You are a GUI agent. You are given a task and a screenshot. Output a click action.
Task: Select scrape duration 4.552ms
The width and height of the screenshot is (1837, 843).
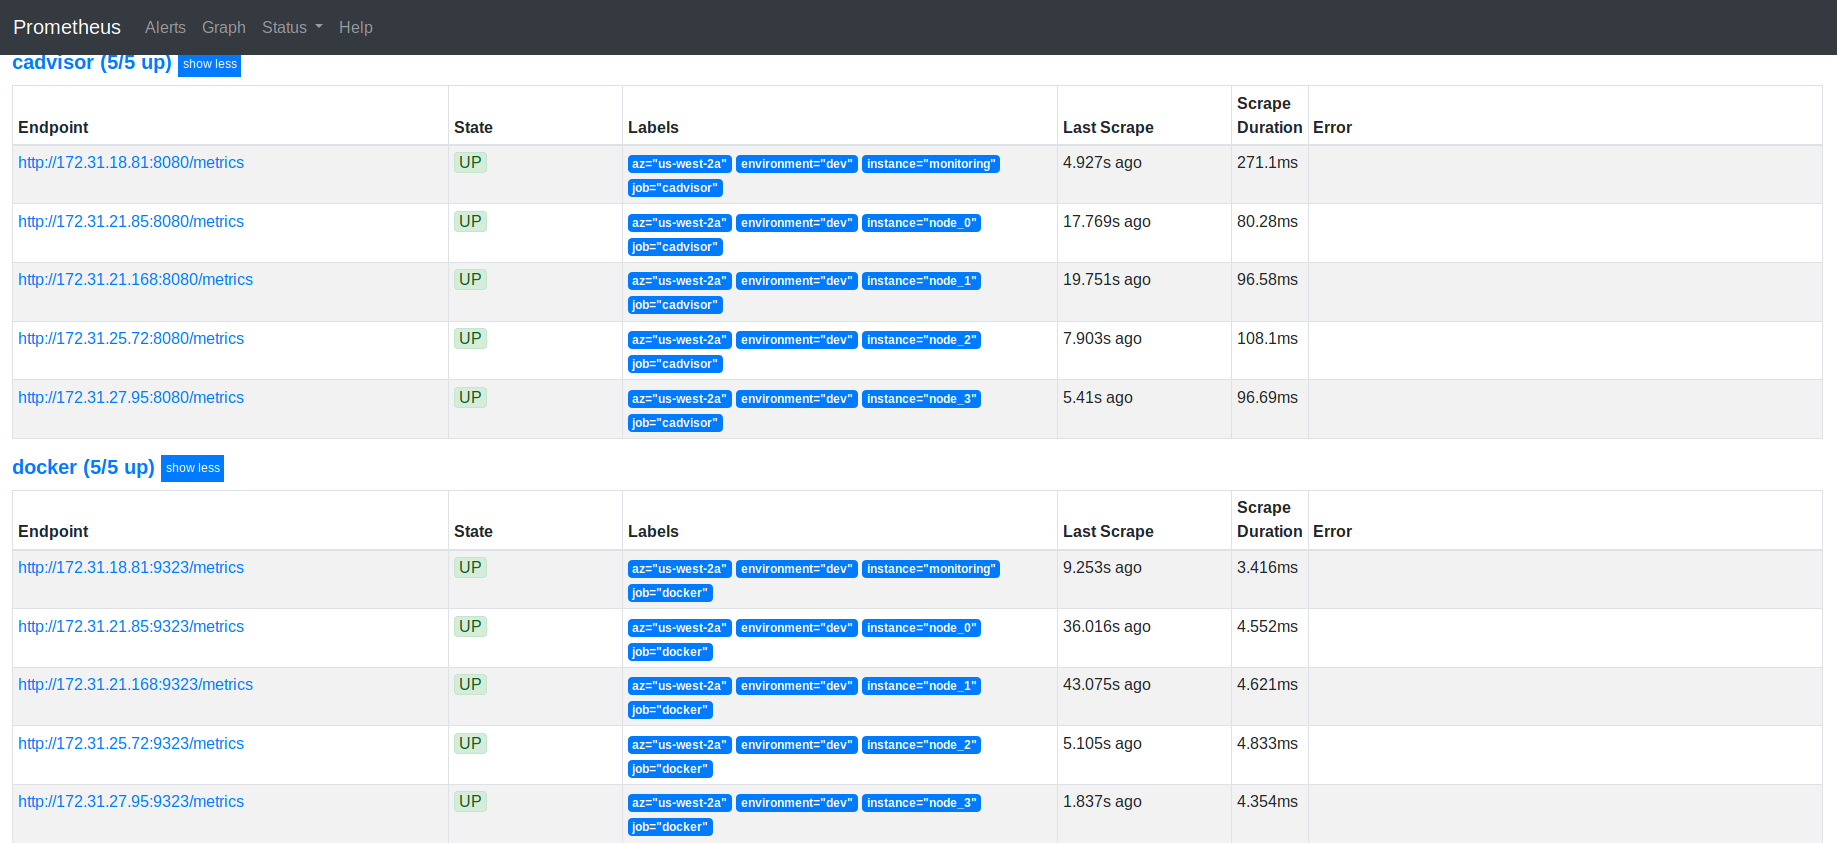pos(1267,626)
